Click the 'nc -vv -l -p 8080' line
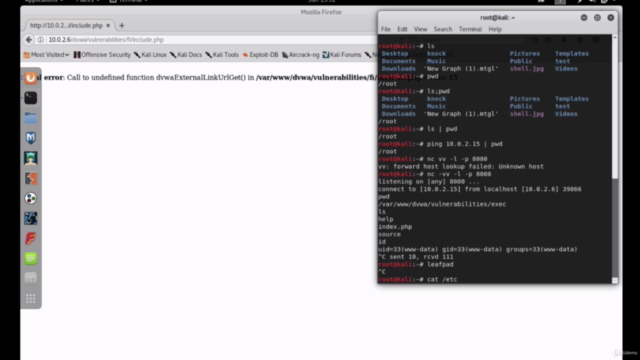 [435, 174]
